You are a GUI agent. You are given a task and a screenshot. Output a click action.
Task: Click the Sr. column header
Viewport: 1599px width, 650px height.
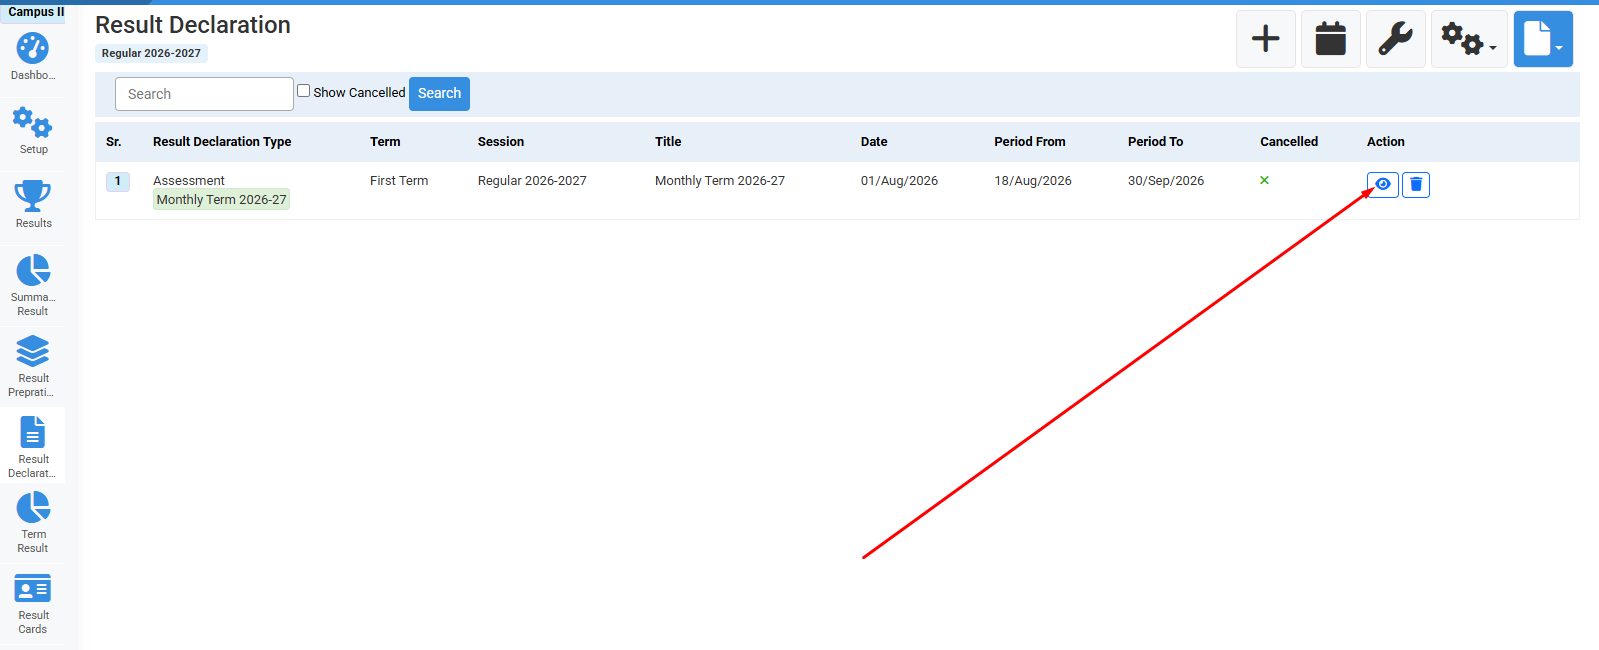[x=114, y=142]
